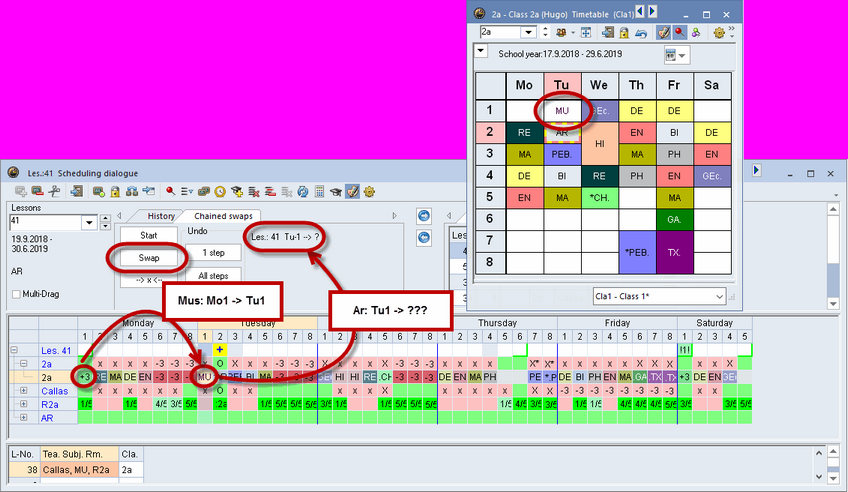Viewport: 848px width, 492px height.
Task: Open the Cla1 - Class 1* dropdown
Action: pyautogui.click(x=718, y=297)
